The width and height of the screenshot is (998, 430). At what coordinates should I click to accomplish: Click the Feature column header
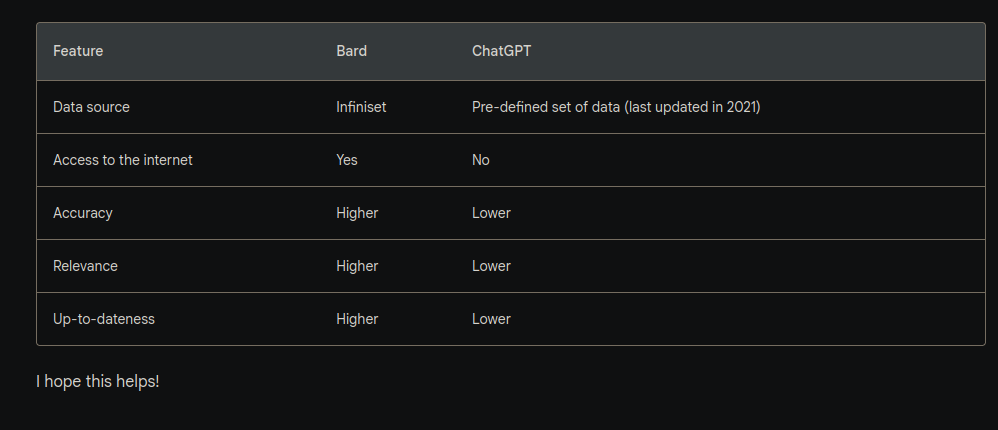pyautogui.click(x=78, y=51)
